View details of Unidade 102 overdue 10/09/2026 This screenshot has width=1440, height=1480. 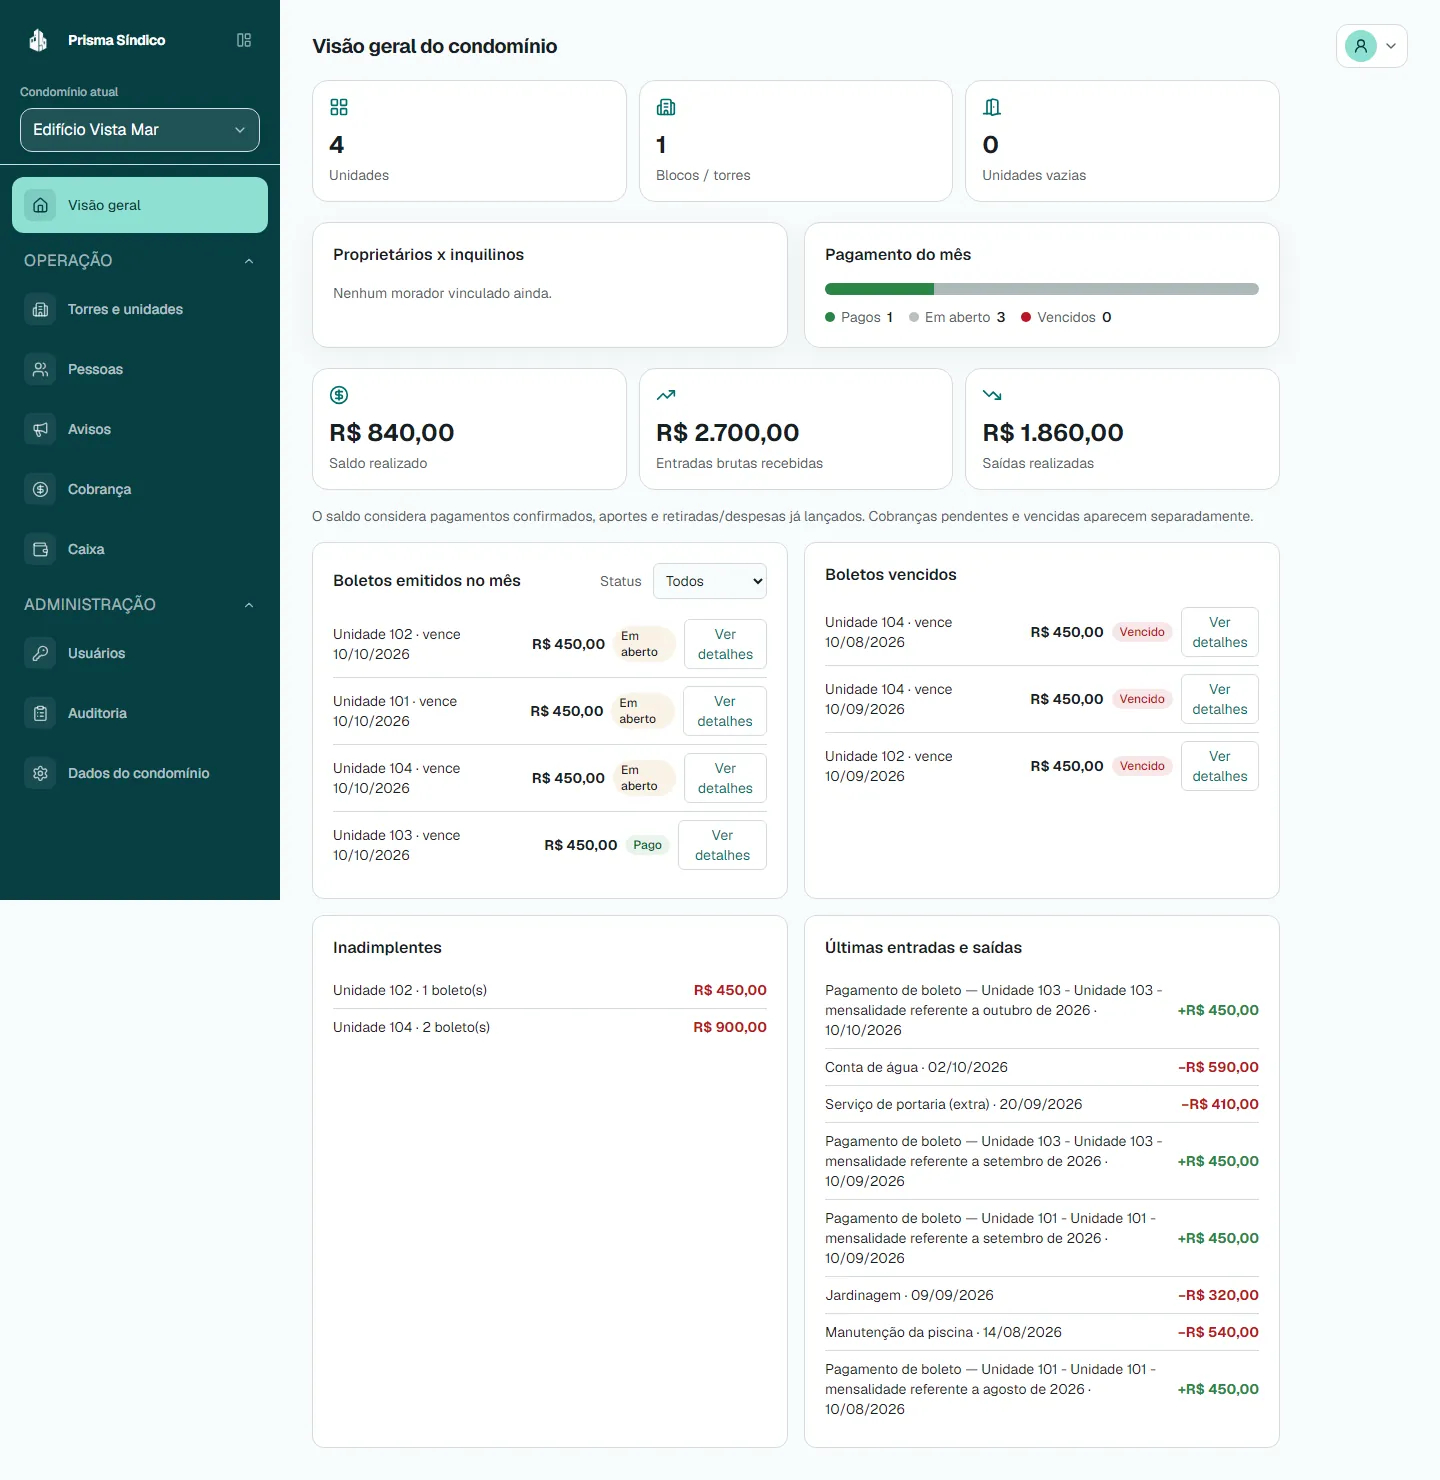pyautogui.click(x=1220, y=766)
